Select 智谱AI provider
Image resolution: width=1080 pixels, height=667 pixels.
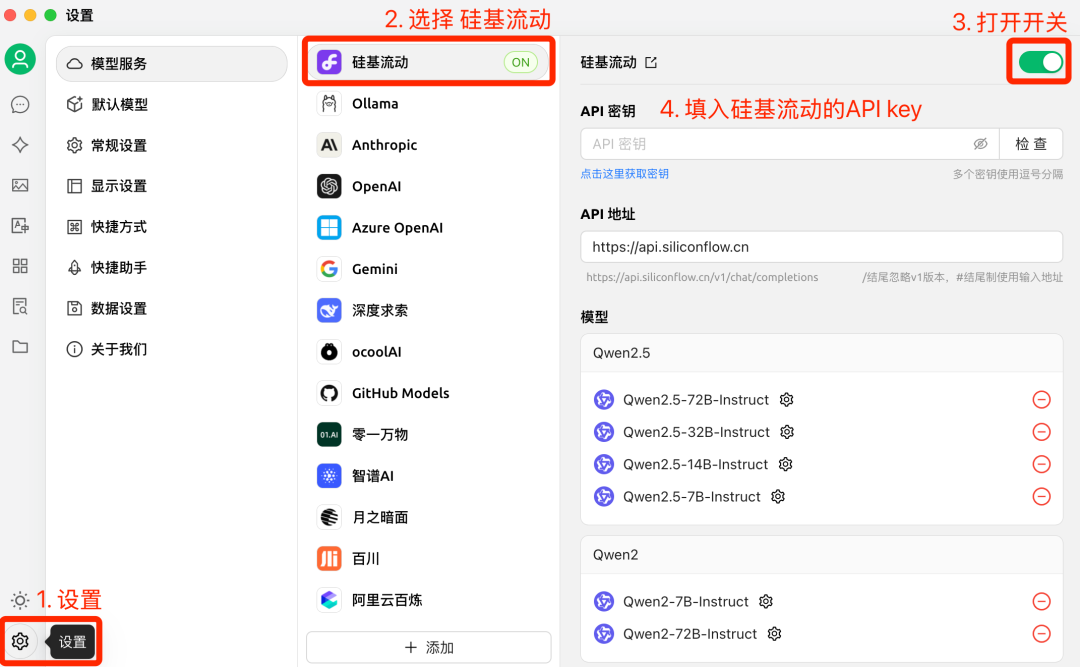428,475
